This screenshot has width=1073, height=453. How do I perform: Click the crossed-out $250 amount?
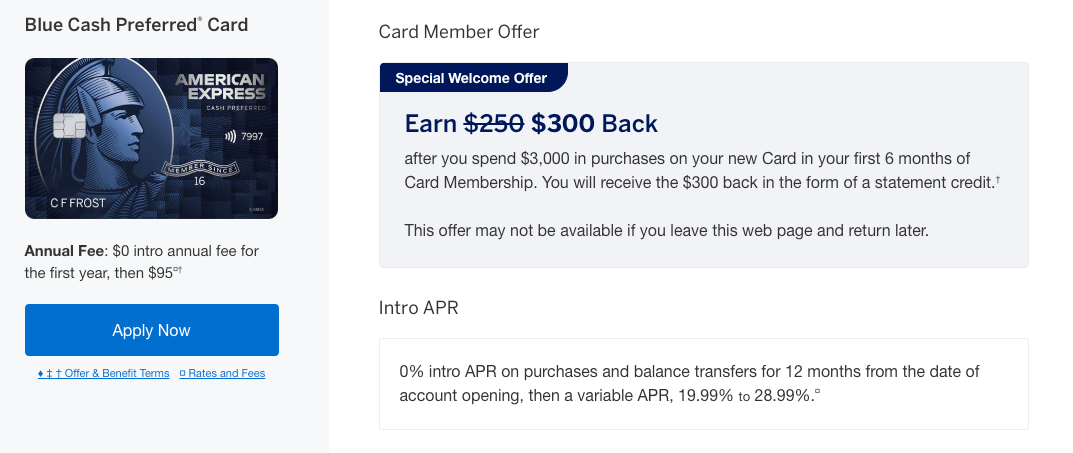494,124
